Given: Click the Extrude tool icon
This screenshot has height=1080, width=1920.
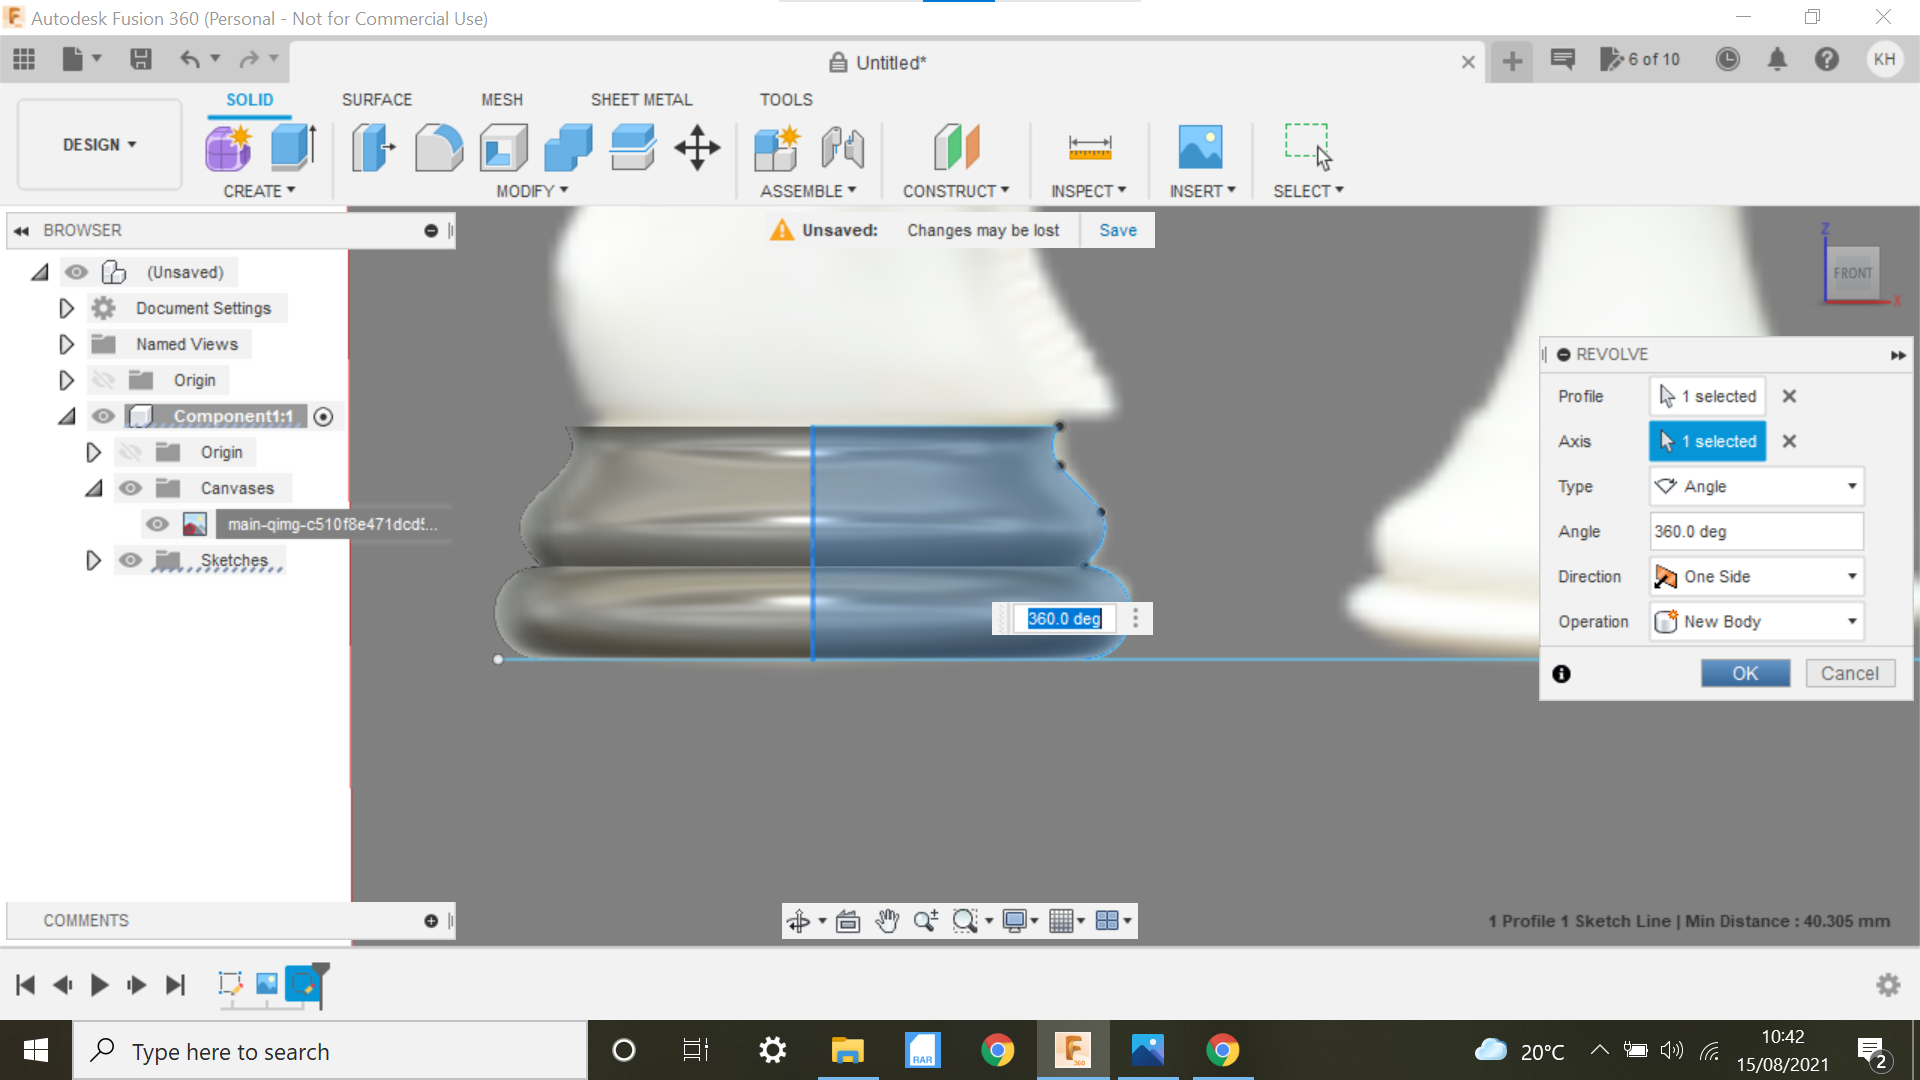Looking at the screenshot, I should click(294, 147).
